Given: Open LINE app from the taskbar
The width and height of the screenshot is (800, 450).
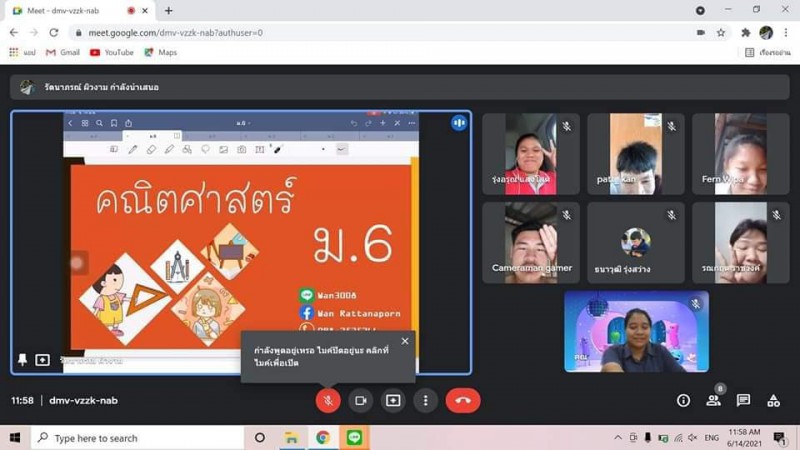Looking at the screenshot, I should [353, 438].
